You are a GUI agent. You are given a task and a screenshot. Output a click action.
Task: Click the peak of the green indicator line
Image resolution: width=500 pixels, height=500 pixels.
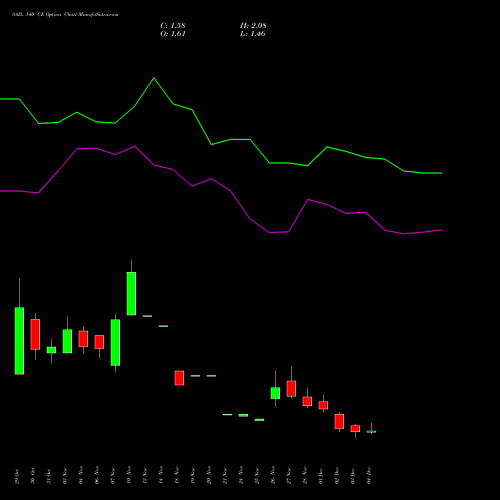tap(154, 78)
